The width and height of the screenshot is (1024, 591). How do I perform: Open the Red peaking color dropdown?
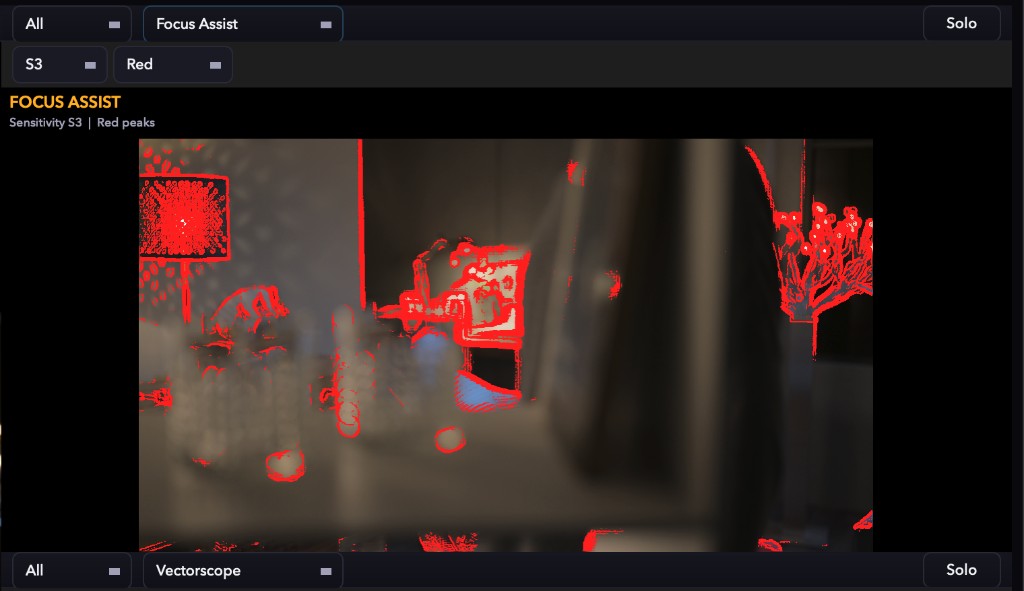click(173, 65)
